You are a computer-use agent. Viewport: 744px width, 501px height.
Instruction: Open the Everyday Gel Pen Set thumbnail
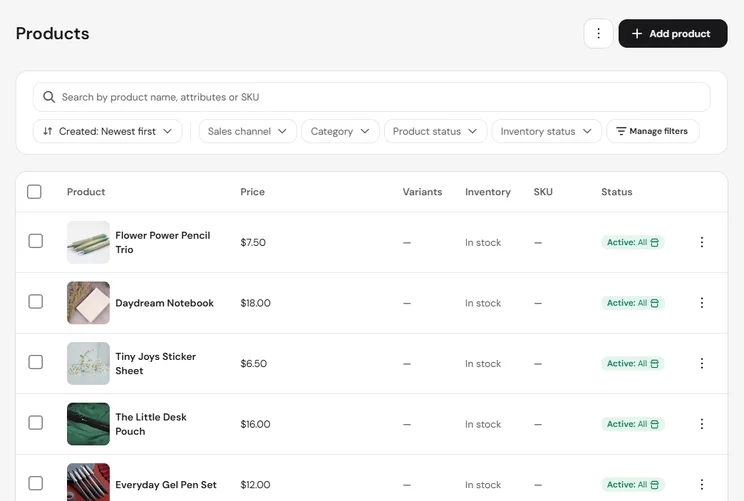point(88,482)
